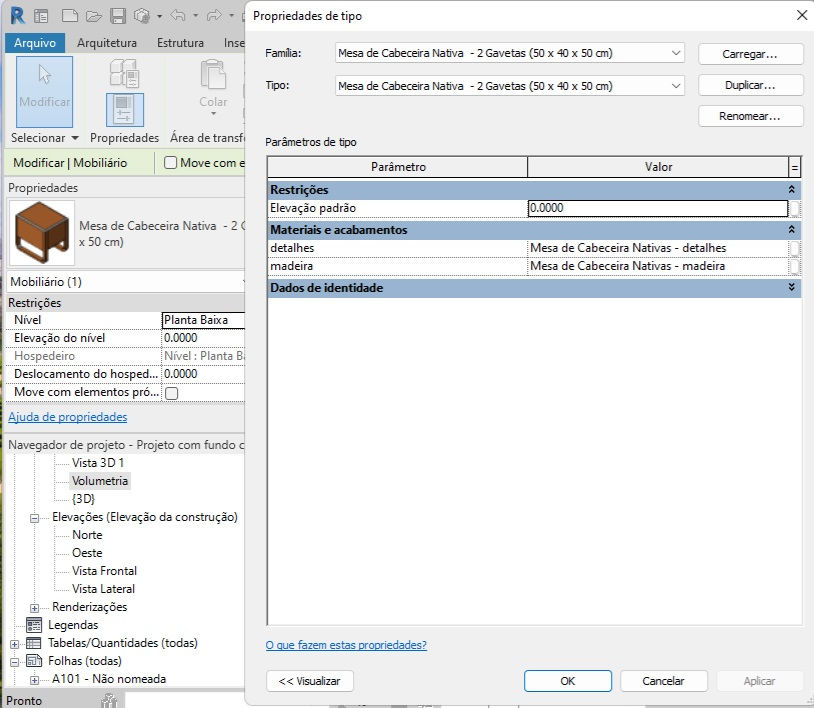Click the Revit application logo icon
The width and height of the screenshot is (814, 708).
click(18, 16)
